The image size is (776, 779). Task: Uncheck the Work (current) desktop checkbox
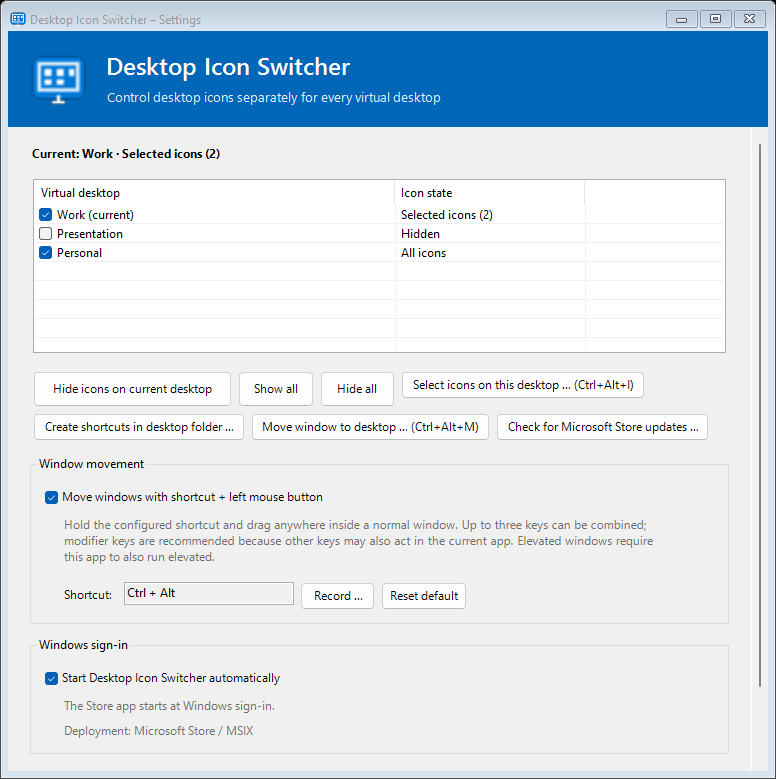point(45,215)
